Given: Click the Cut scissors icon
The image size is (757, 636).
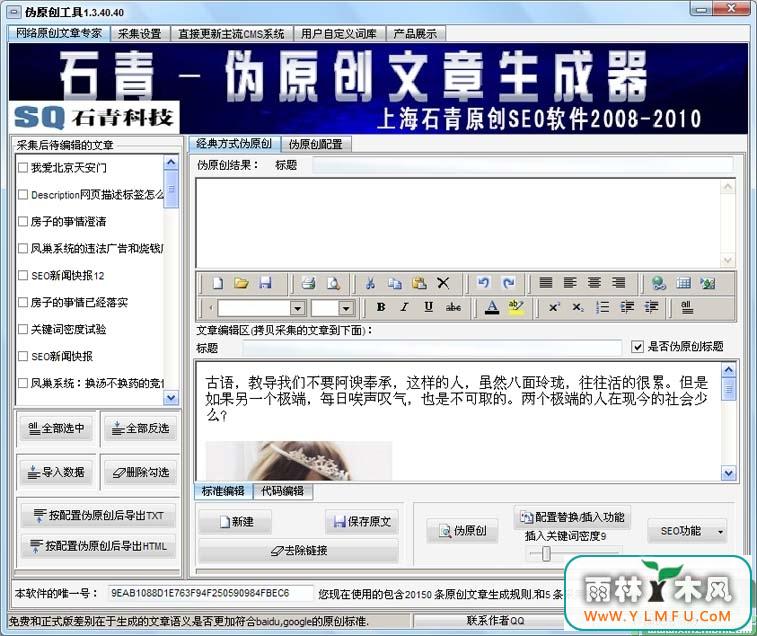Looking at the screenshot, I should coord(370,283).
